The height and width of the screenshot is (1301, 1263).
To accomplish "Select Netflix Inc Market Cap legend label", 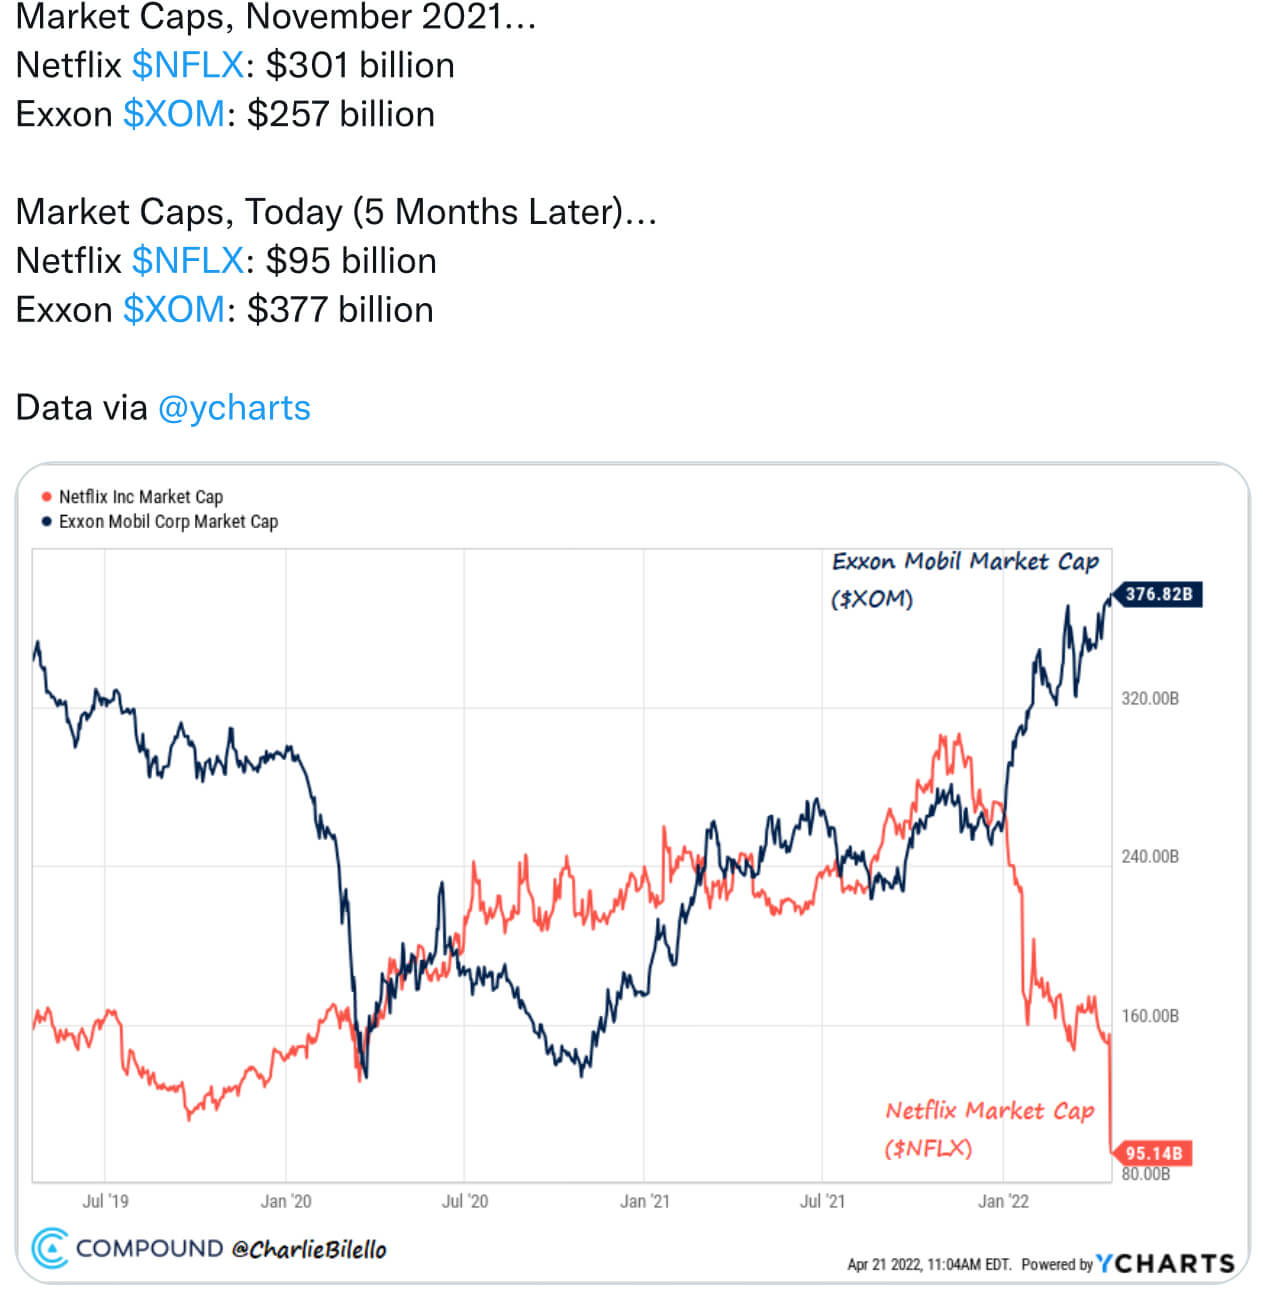I will (141, 497).
